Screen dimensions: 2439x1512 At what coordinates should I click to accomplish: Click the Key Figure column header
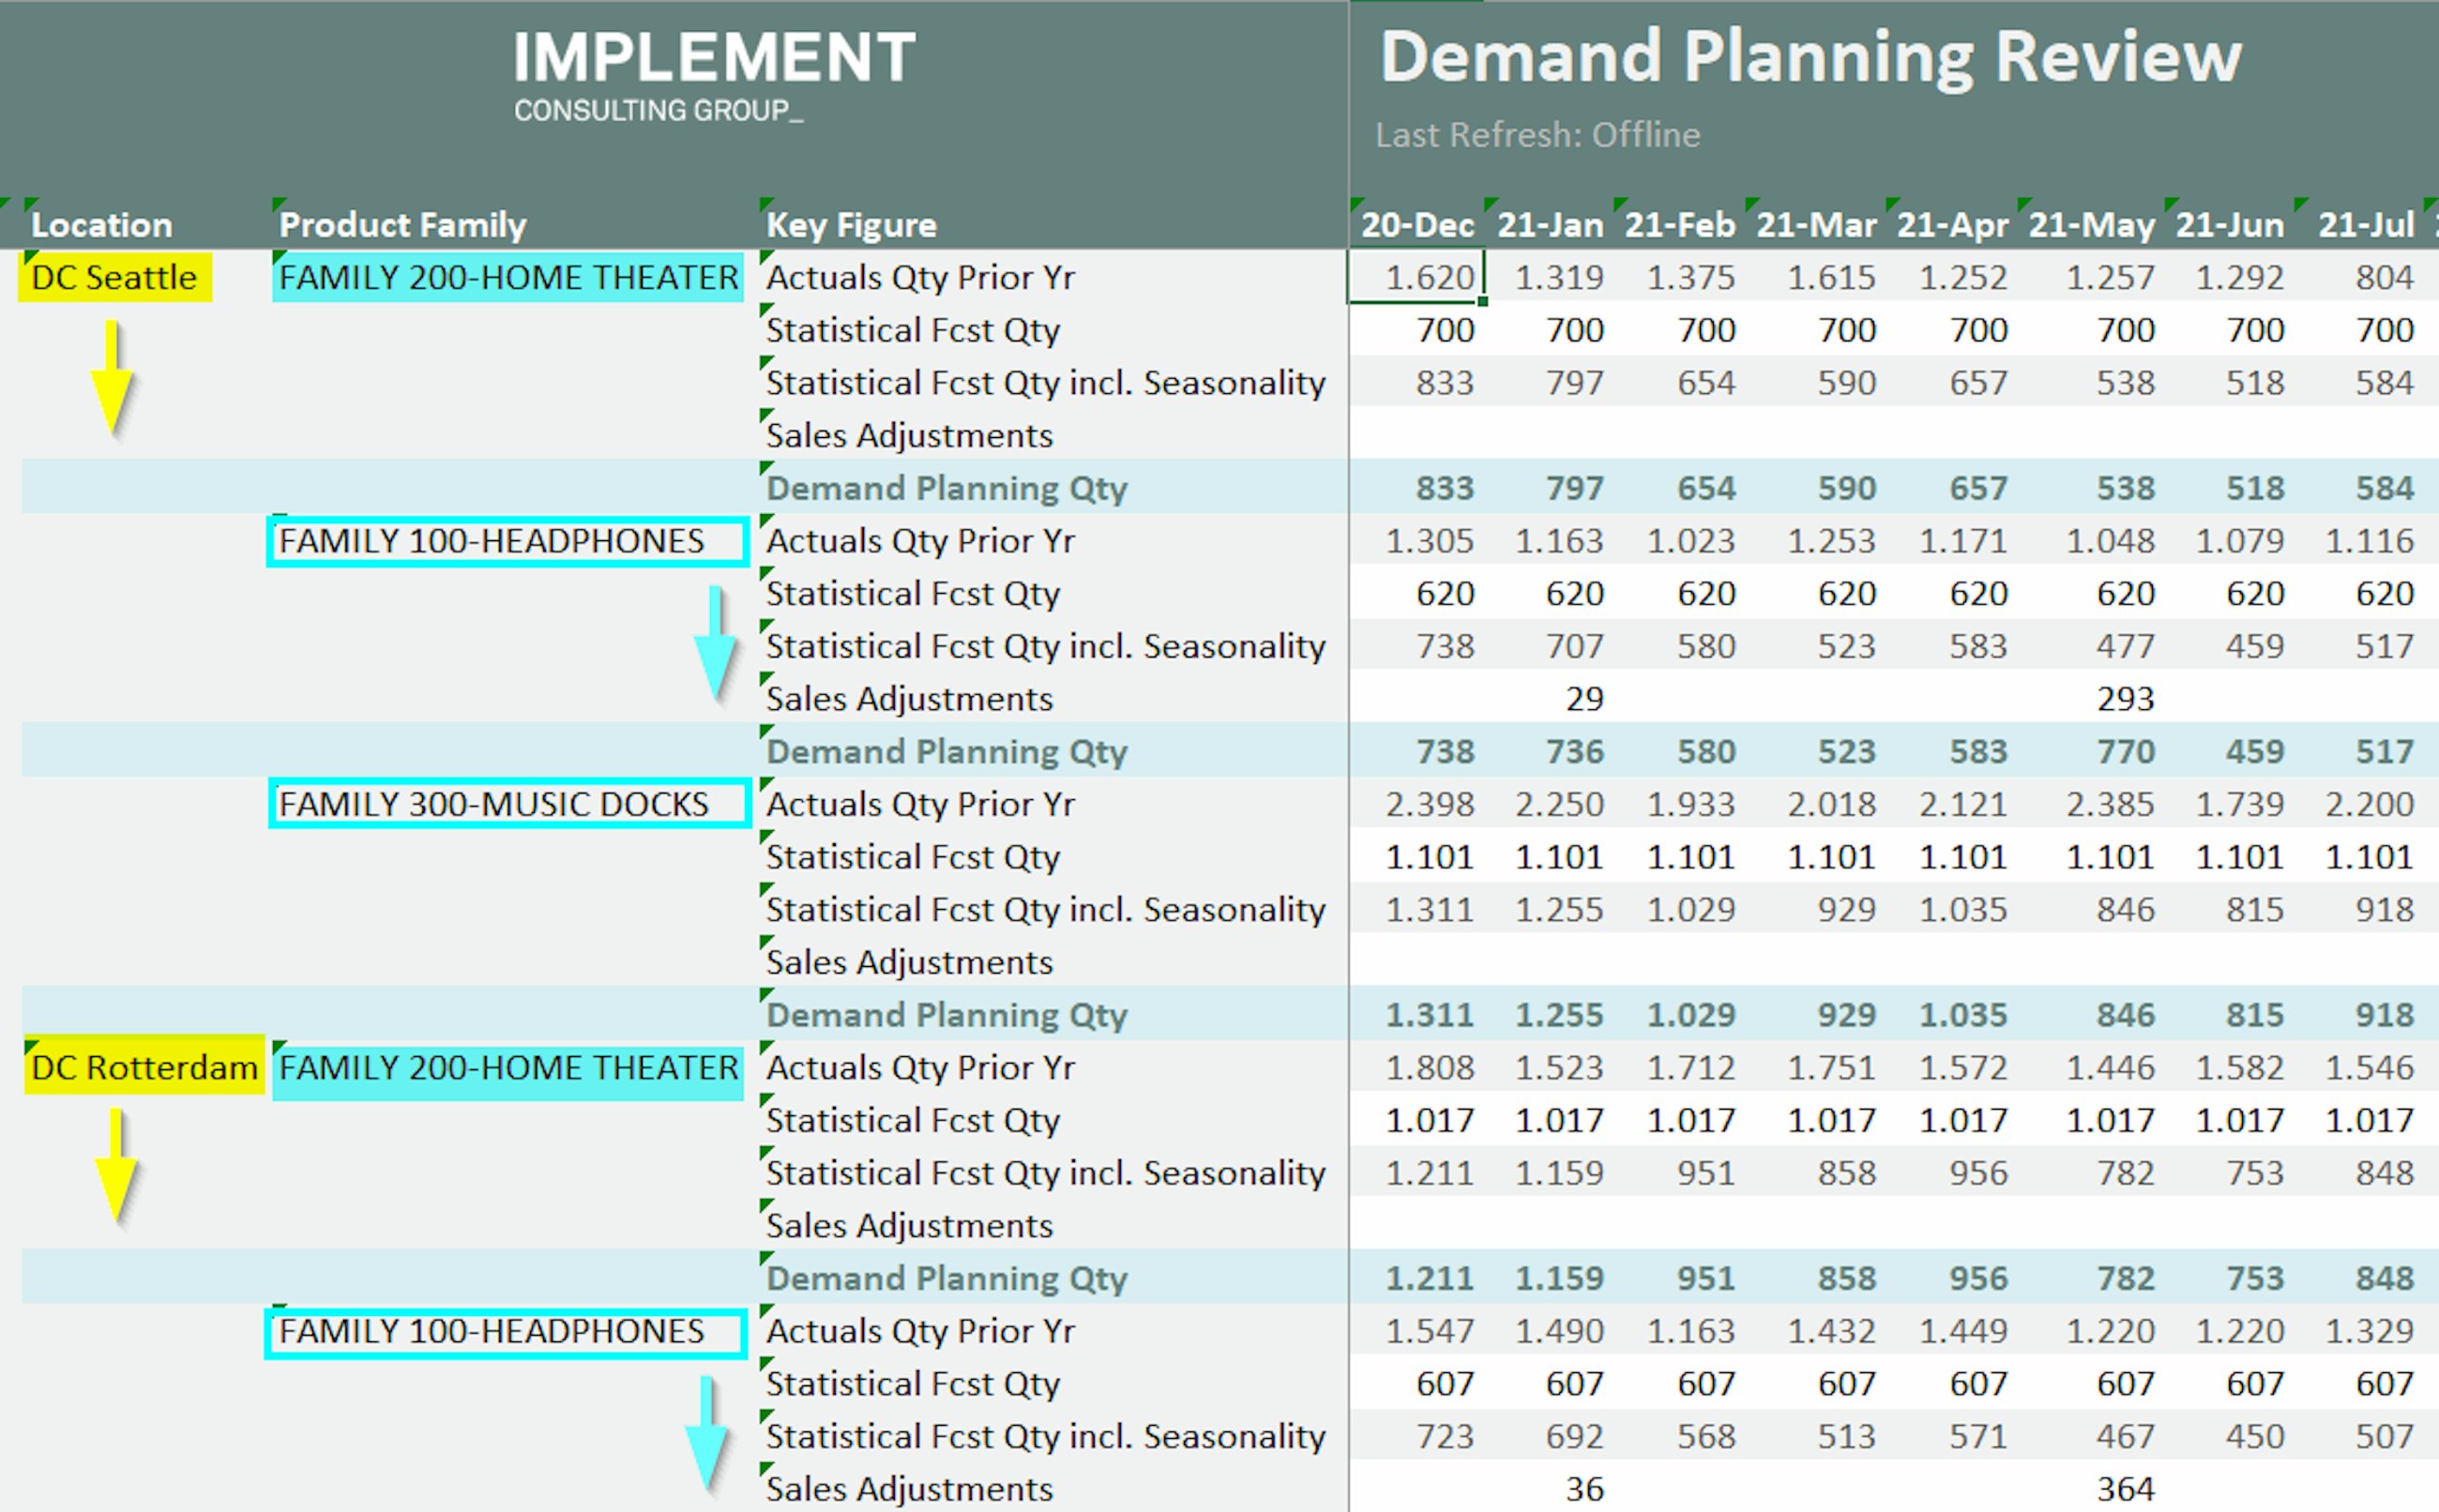(x=851, y=224)
